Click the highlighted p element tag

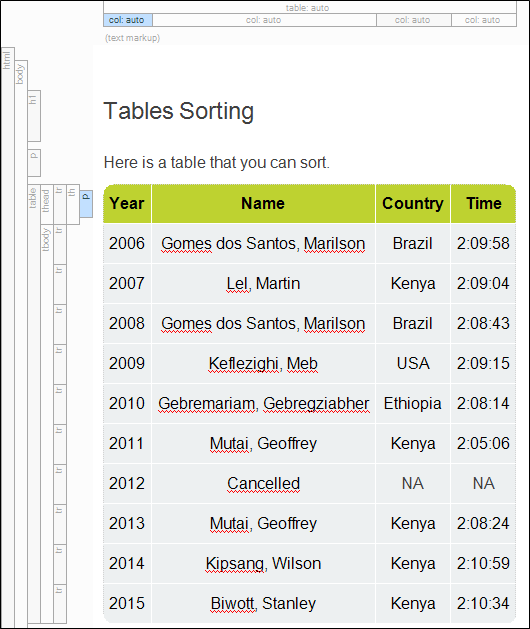86,204
